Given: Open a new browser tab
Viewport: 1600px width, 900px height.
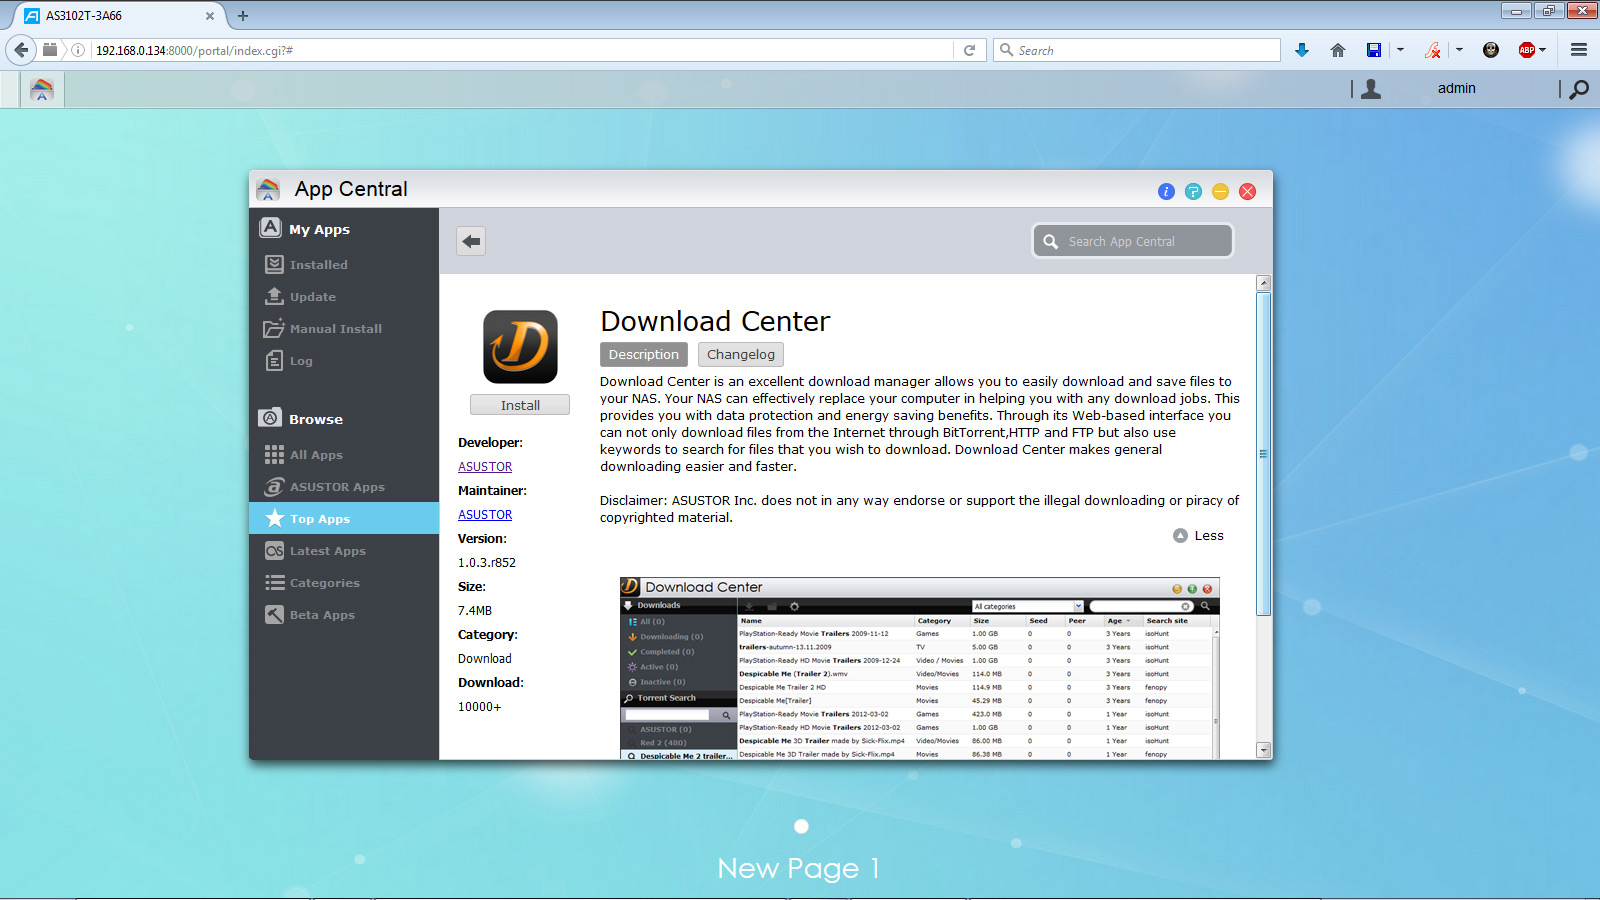Looking at the screenshot, I should (243, 16).
